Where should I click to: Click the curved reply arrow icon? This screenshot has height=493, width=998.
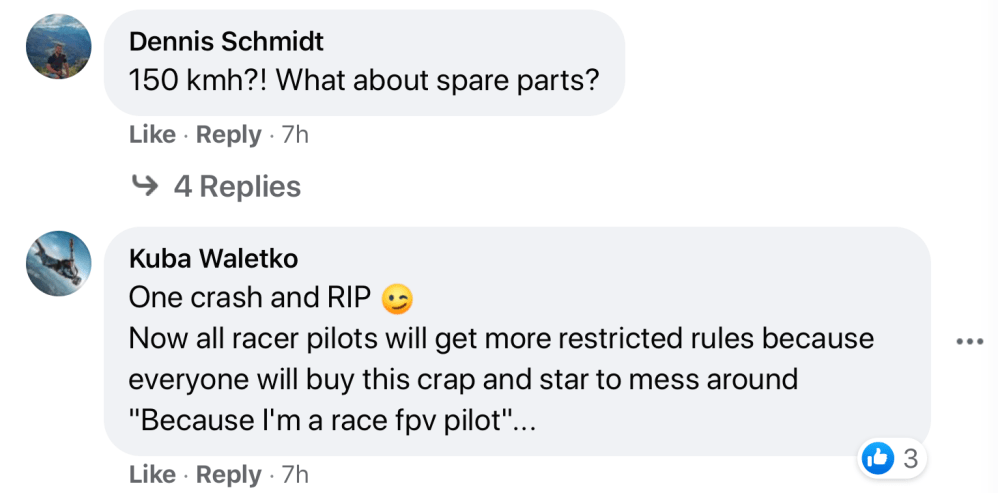coord(145,186)
